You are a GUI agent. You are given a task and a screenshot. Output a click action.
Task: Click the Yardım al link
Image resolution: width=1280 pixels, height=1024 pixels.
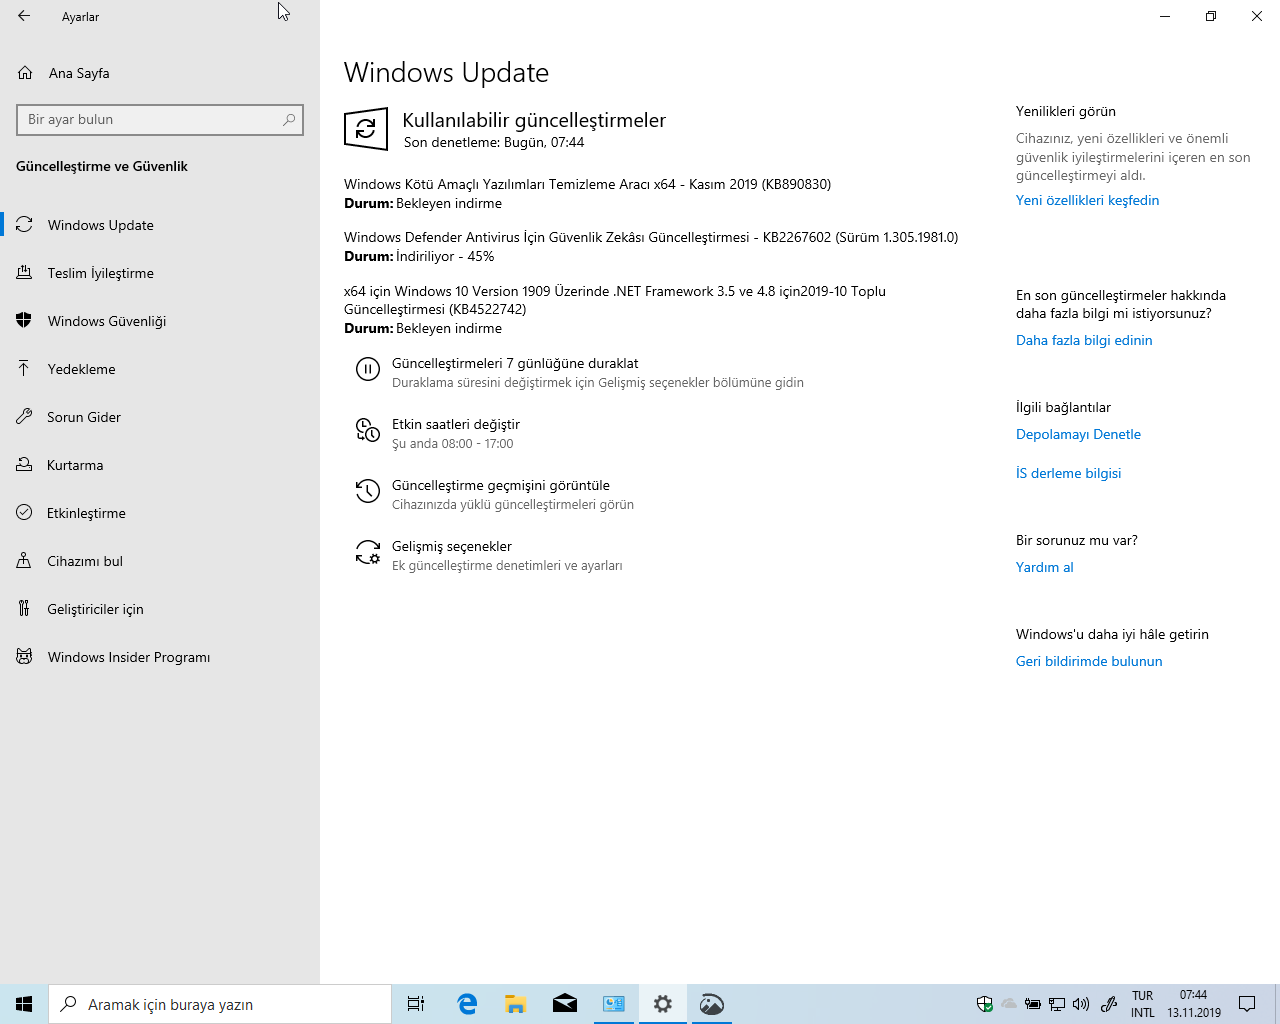pos(1044,567)
